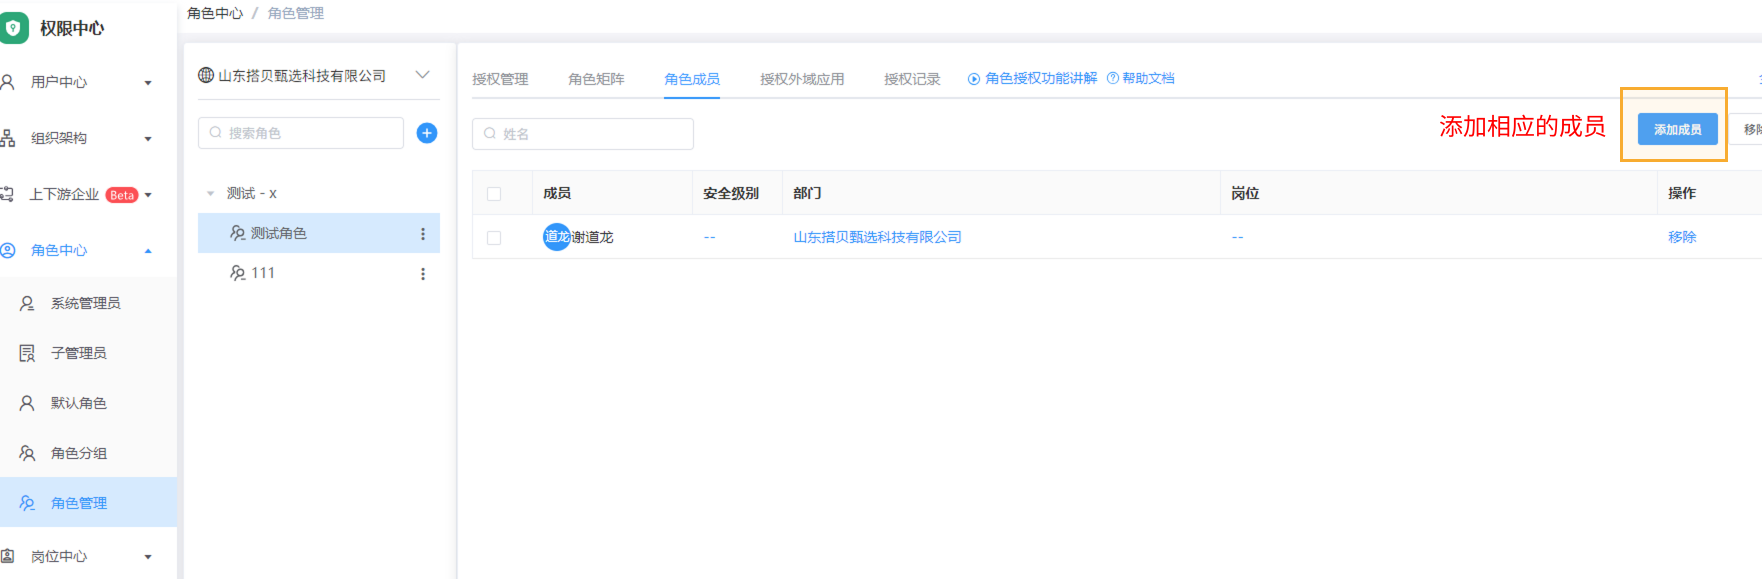Click 角色管理 breadcrumb text
The image size is (1762, 579).
coord(296,13)
